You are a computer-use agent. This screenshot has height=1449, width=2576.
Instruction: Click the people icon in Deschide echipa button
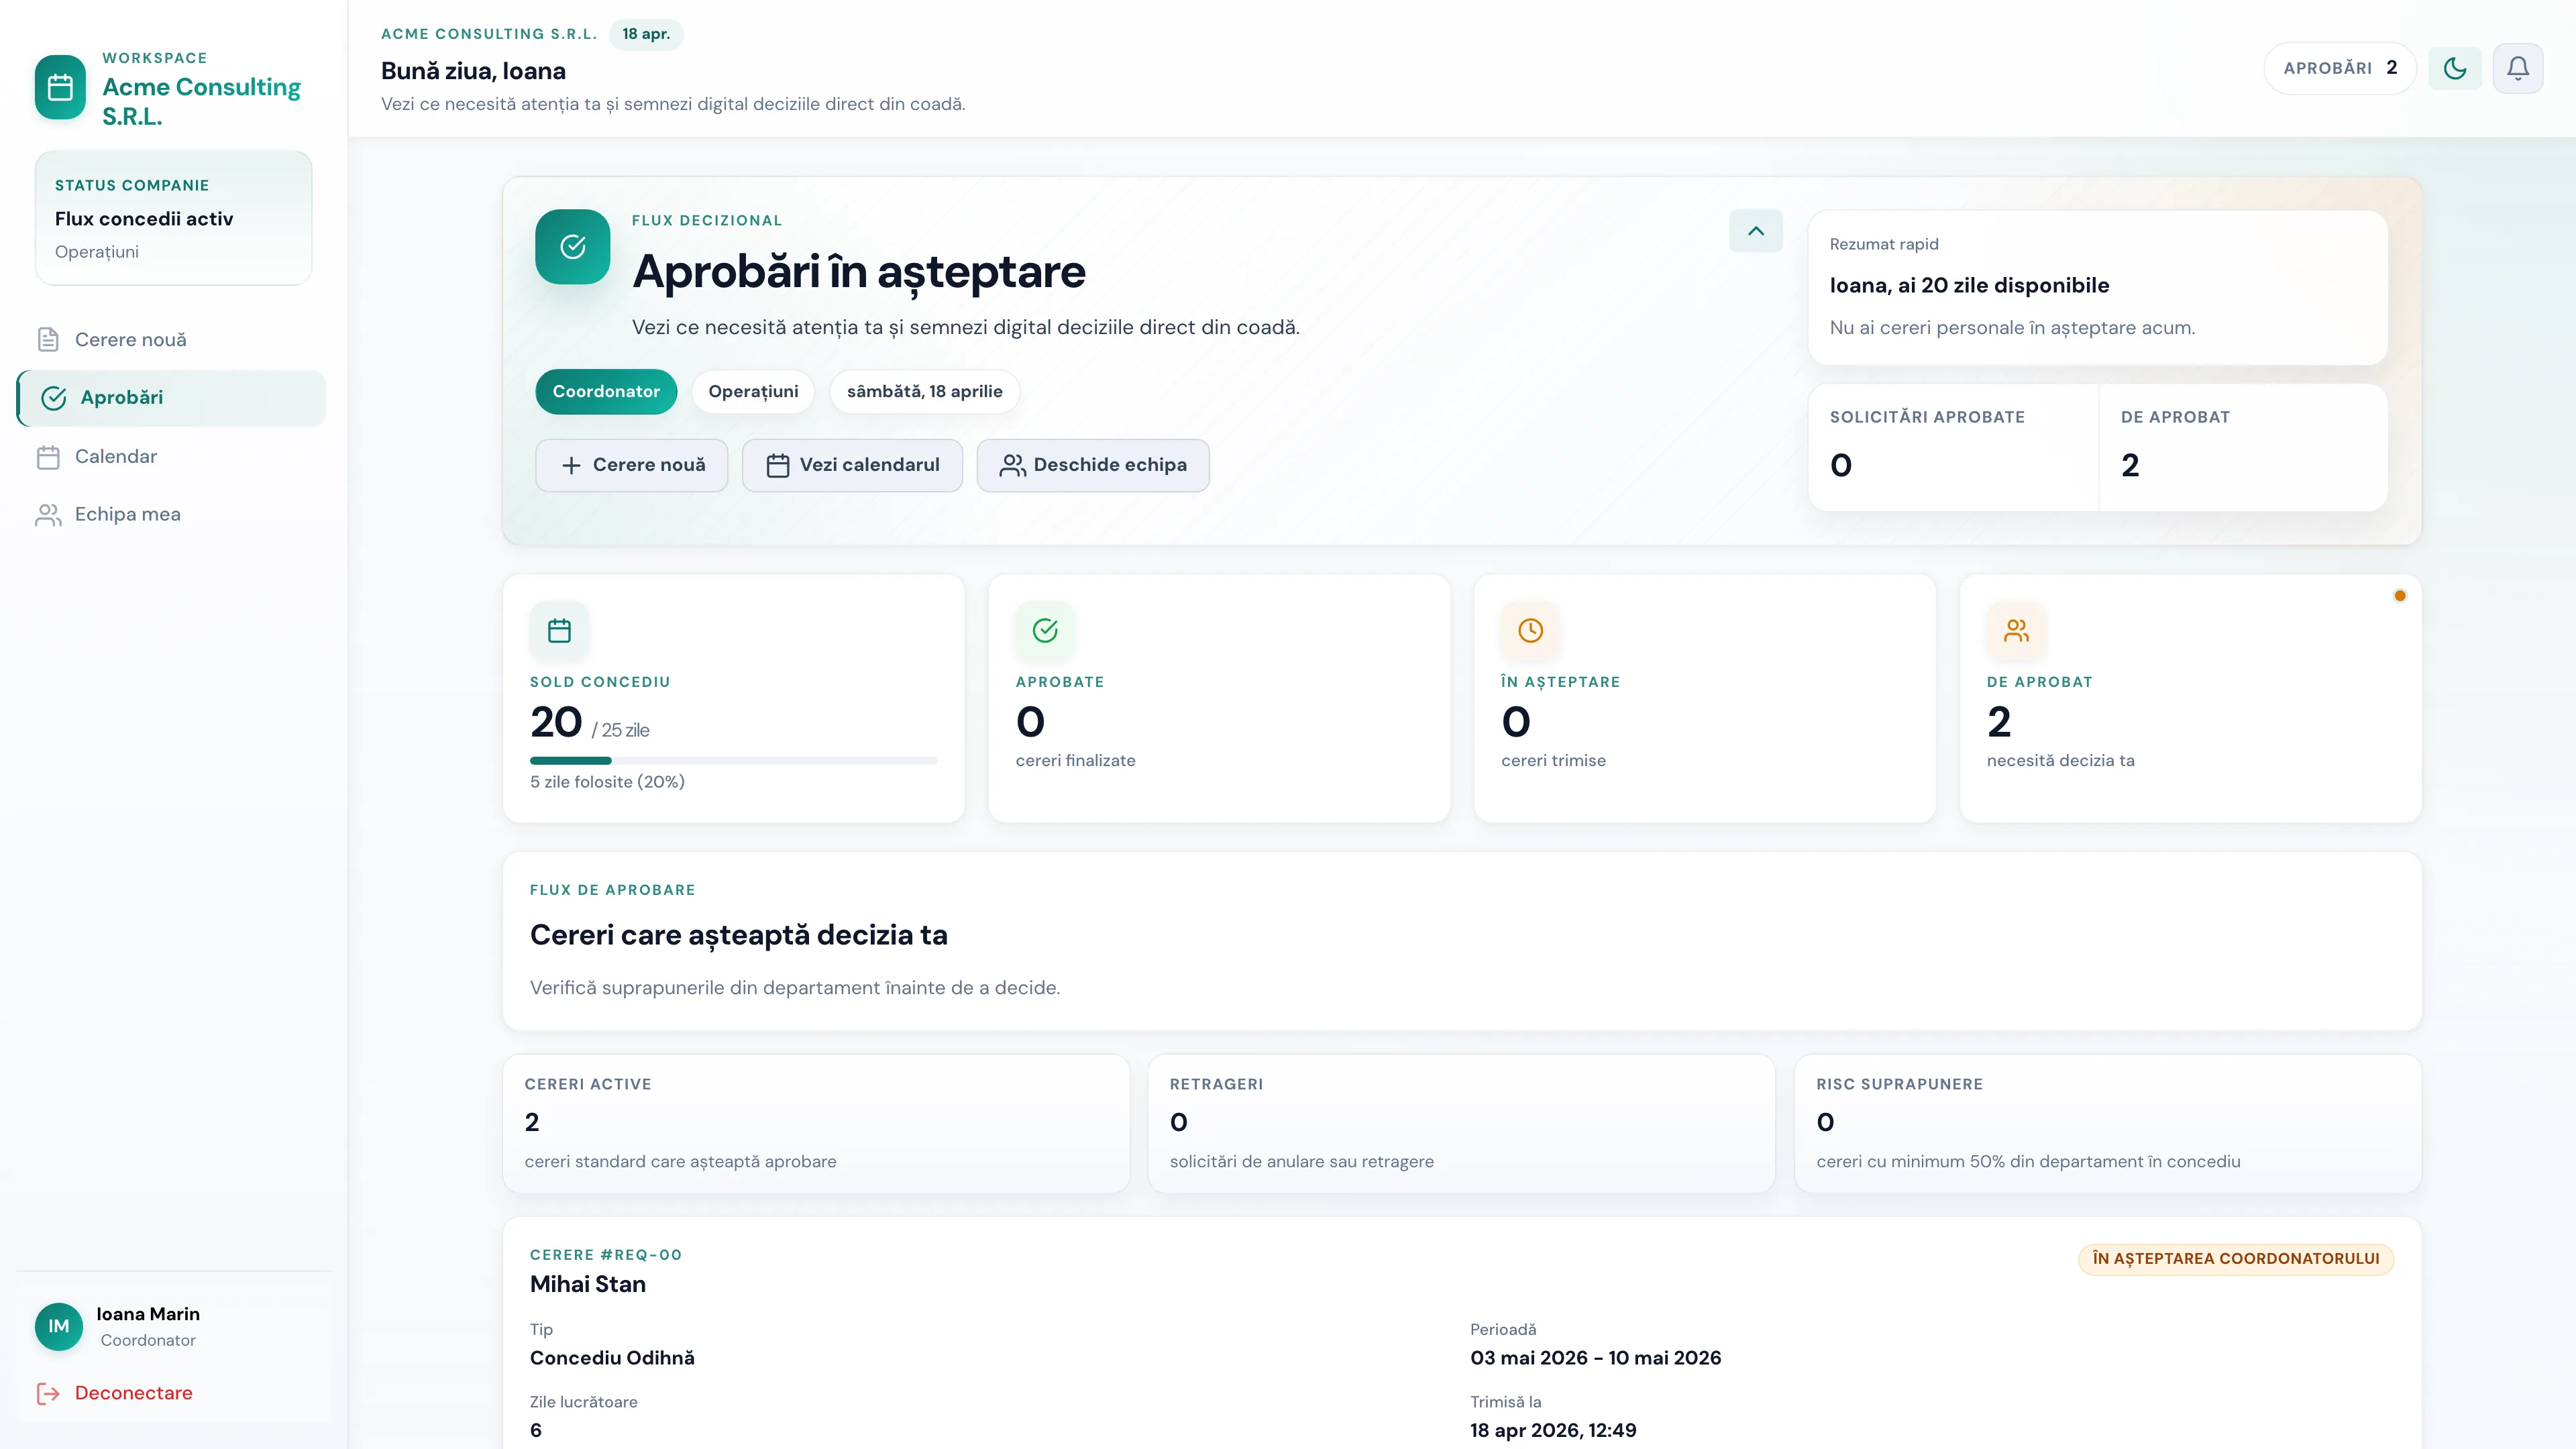pos(1012,466)
